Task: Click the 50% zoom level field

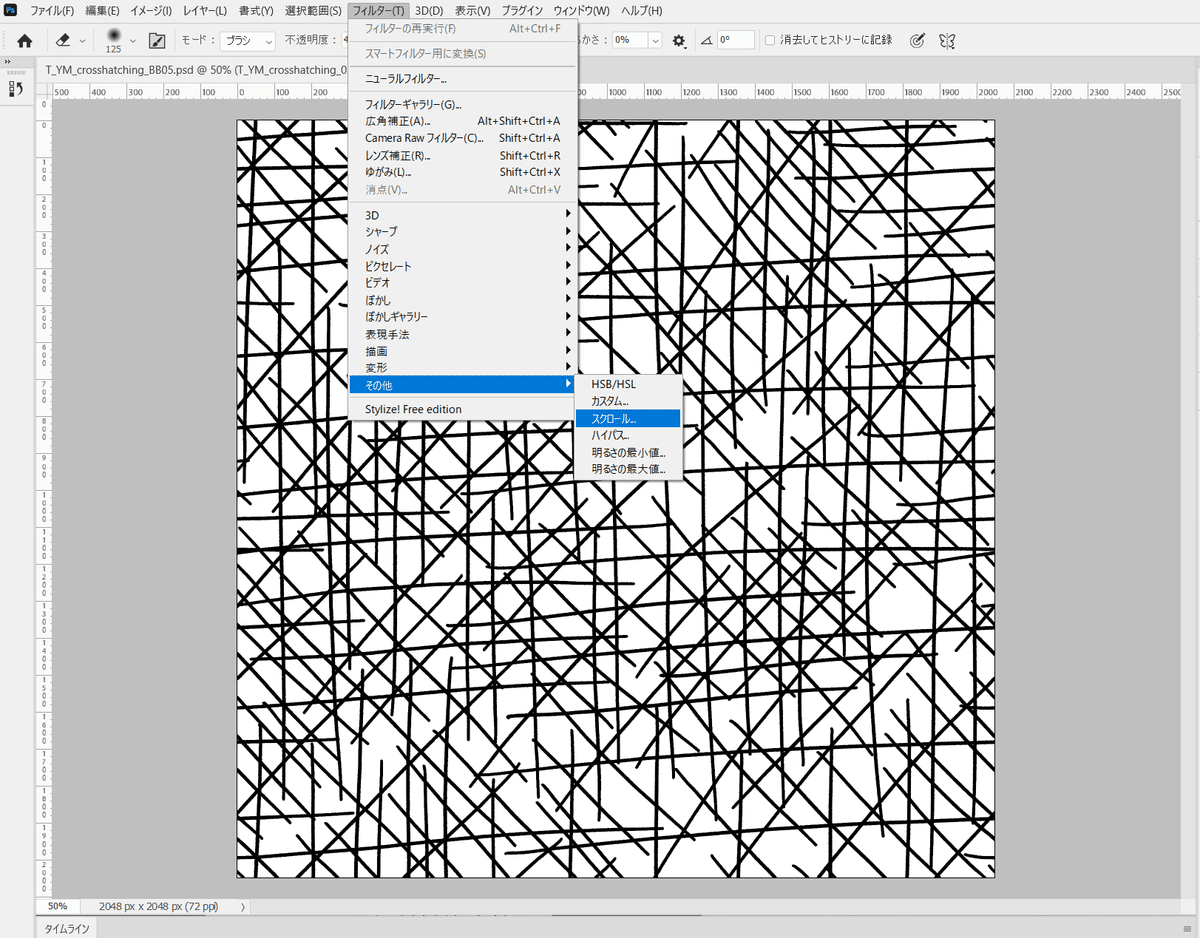Action: click(58, 906)
